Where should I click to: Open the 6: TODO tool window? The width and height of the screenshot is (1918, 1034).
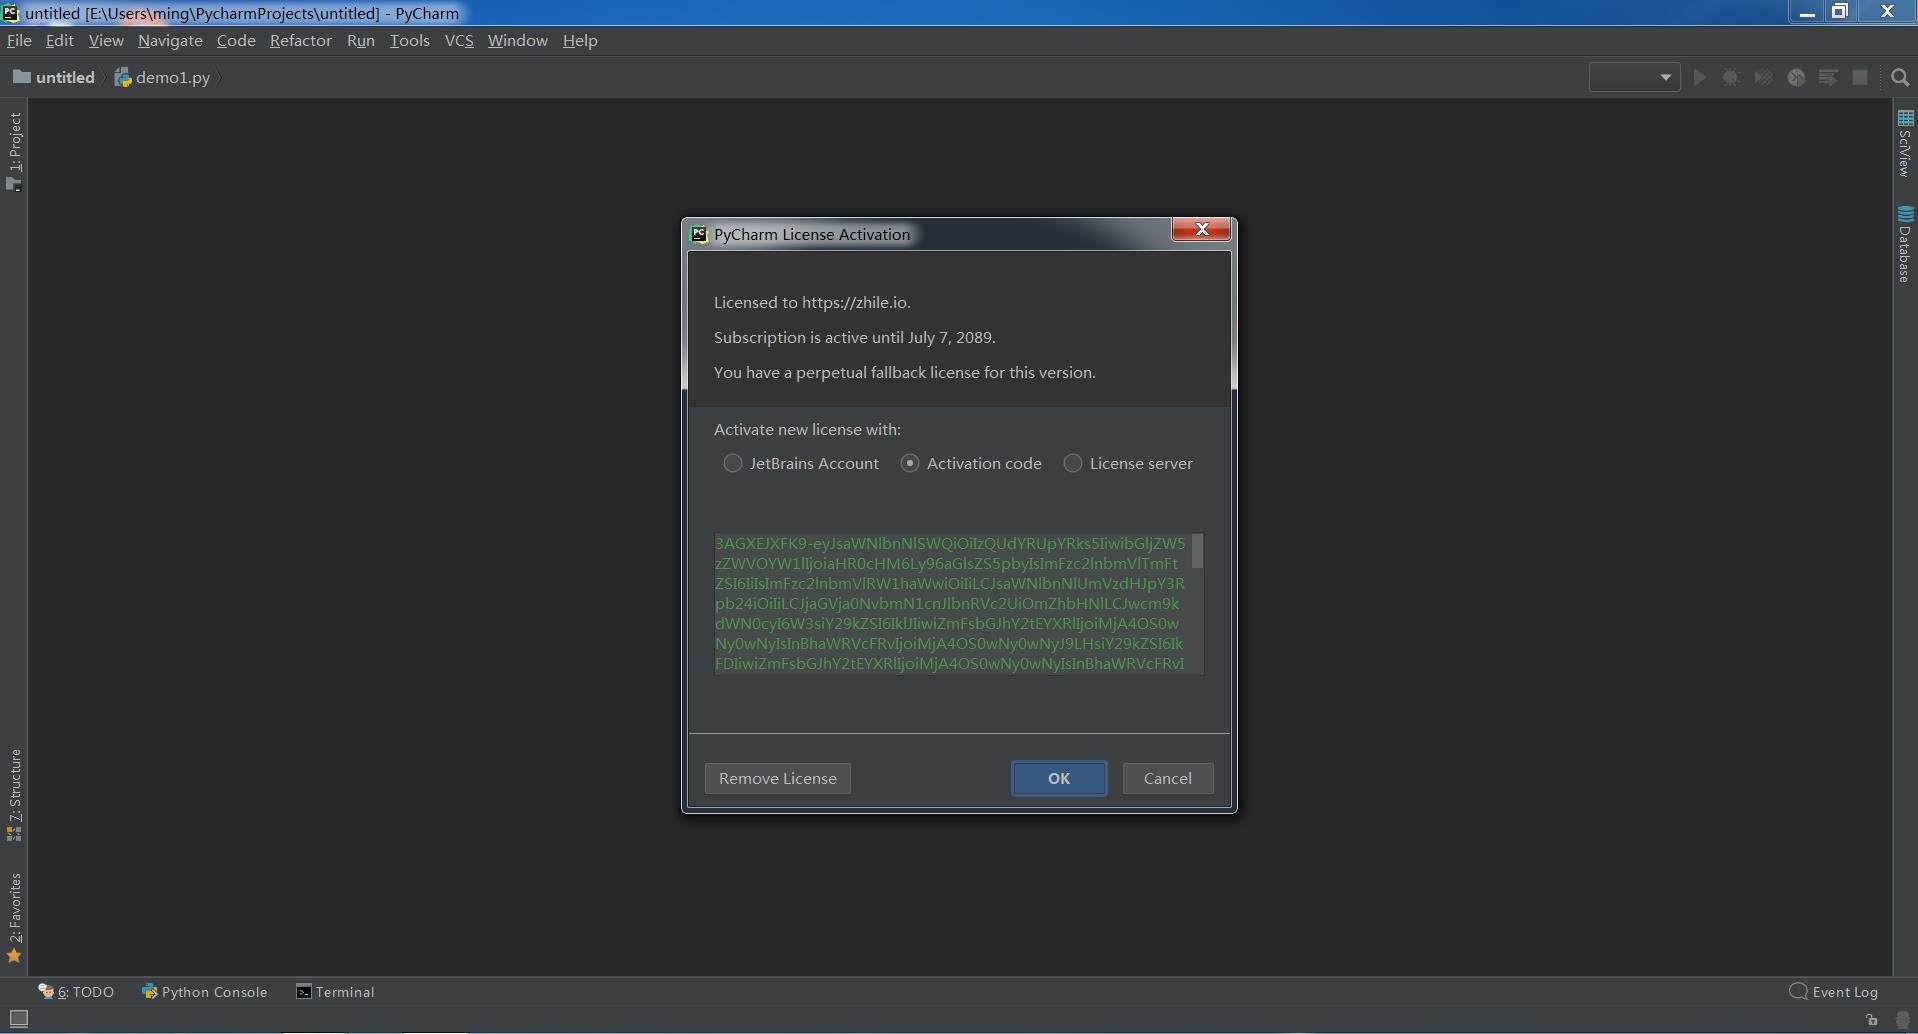(x=76, y=992)
